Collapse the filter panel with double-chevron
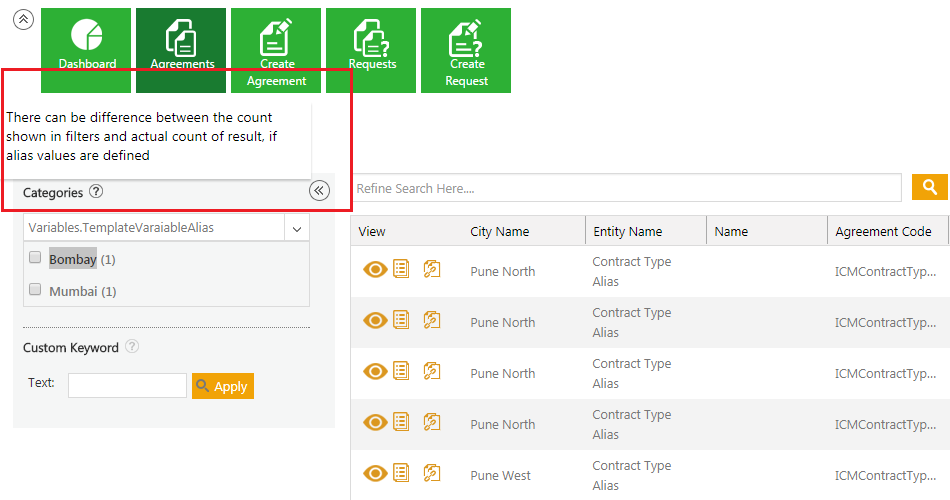 [x=319, y=191]
